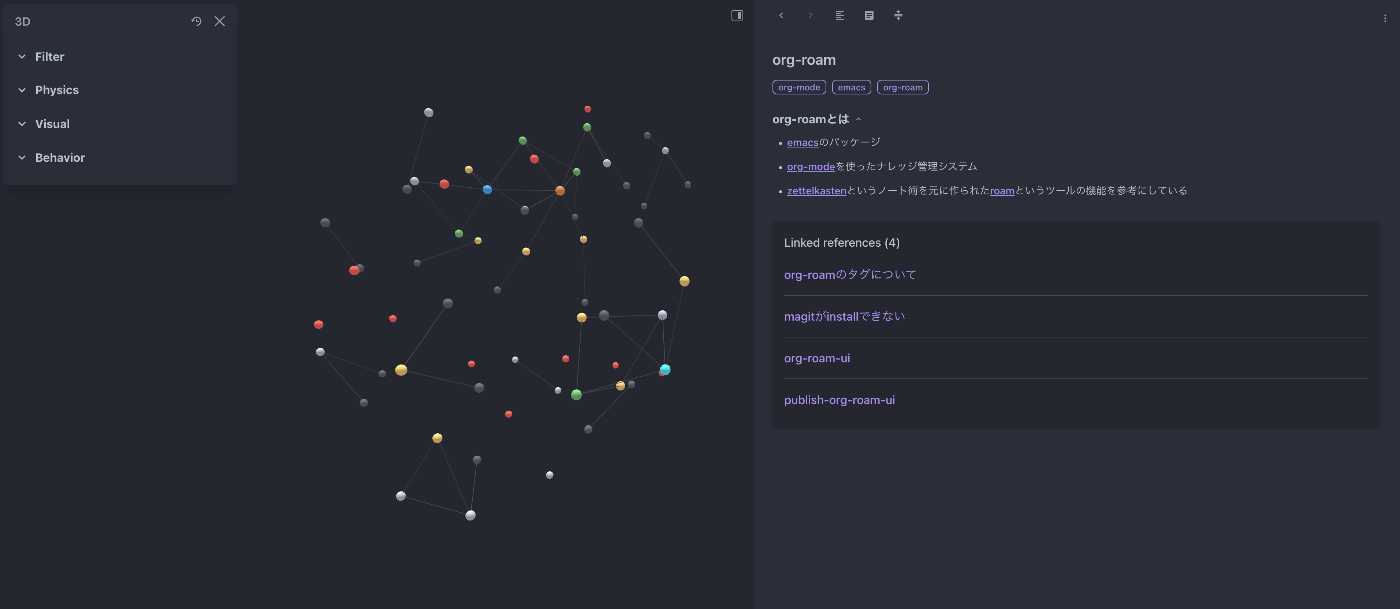Select the blue node in the graph
Screen dimensions: 1400x609
click(x=487, y=189)
